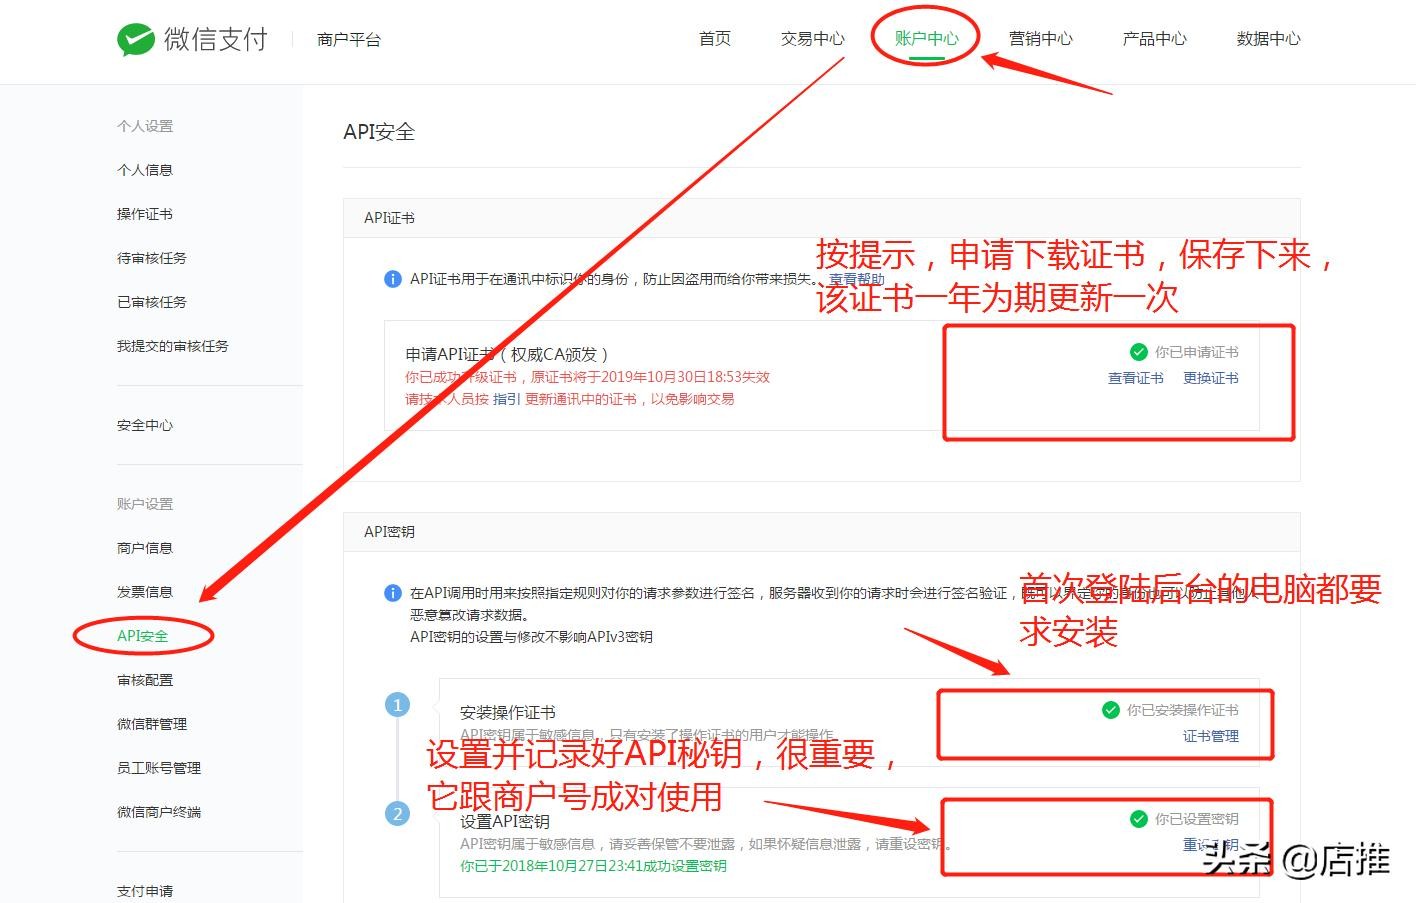This screenshot has height=903, width=1416.
Task: Click the 查看证书 link
Action: [1135, 378]
